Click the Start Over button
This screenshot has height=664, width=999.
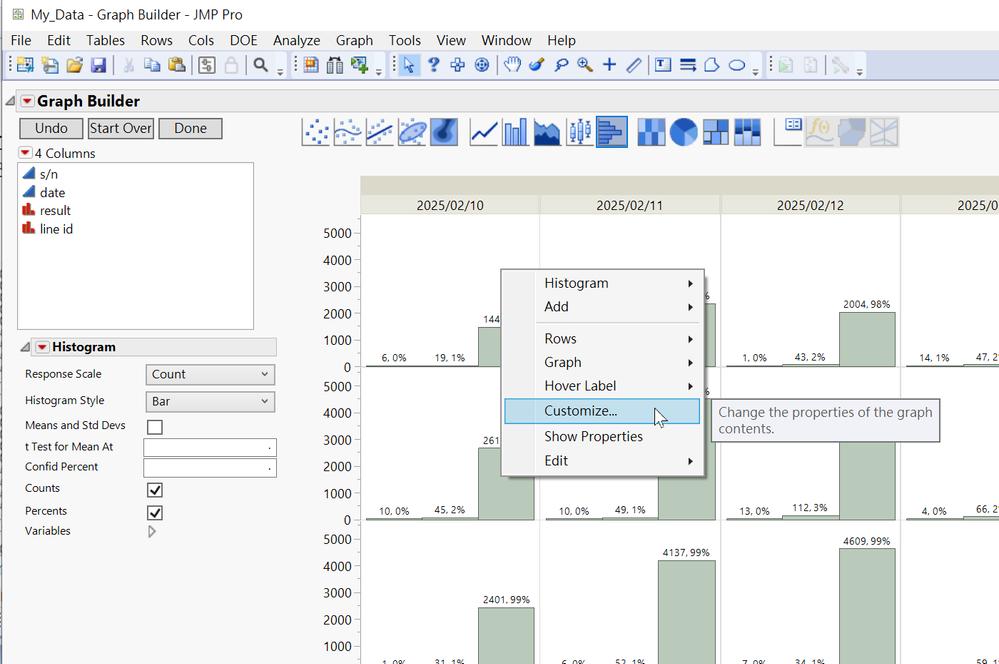[120, 128]
